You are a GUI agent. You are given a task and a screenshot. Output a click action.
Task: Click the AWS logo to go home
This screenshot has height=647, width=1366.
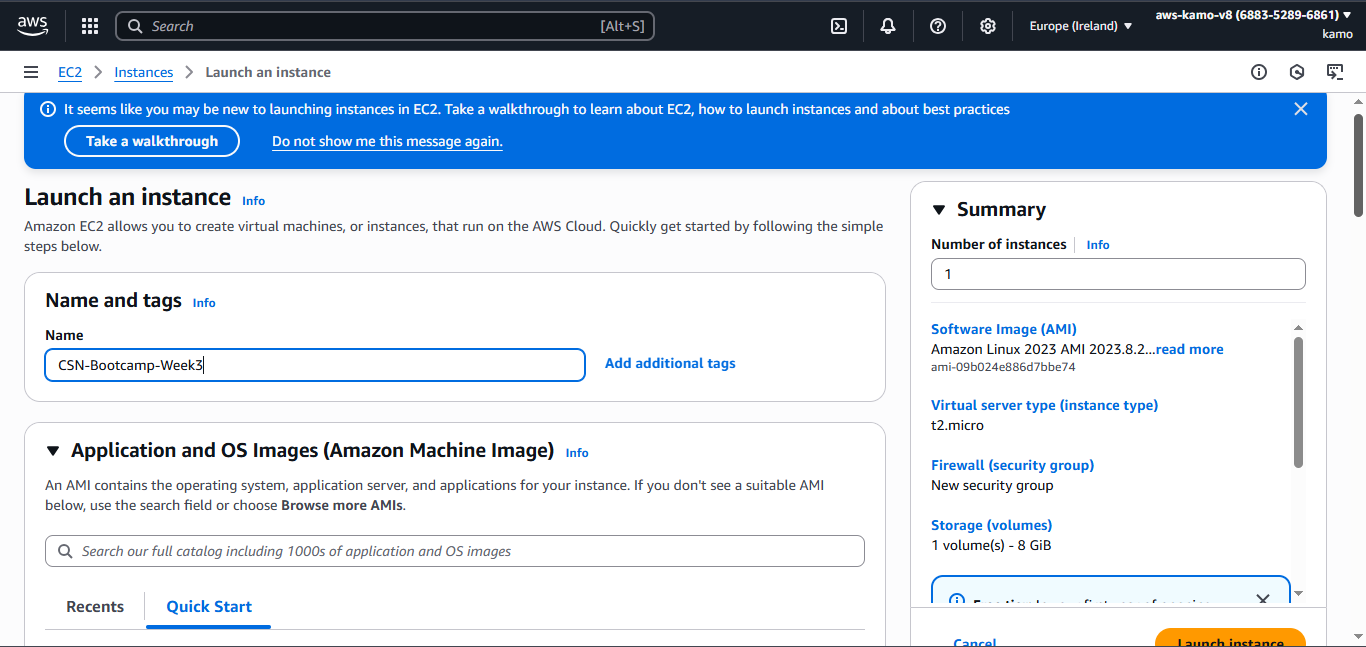pyautogui.click(x=32, y=25)
